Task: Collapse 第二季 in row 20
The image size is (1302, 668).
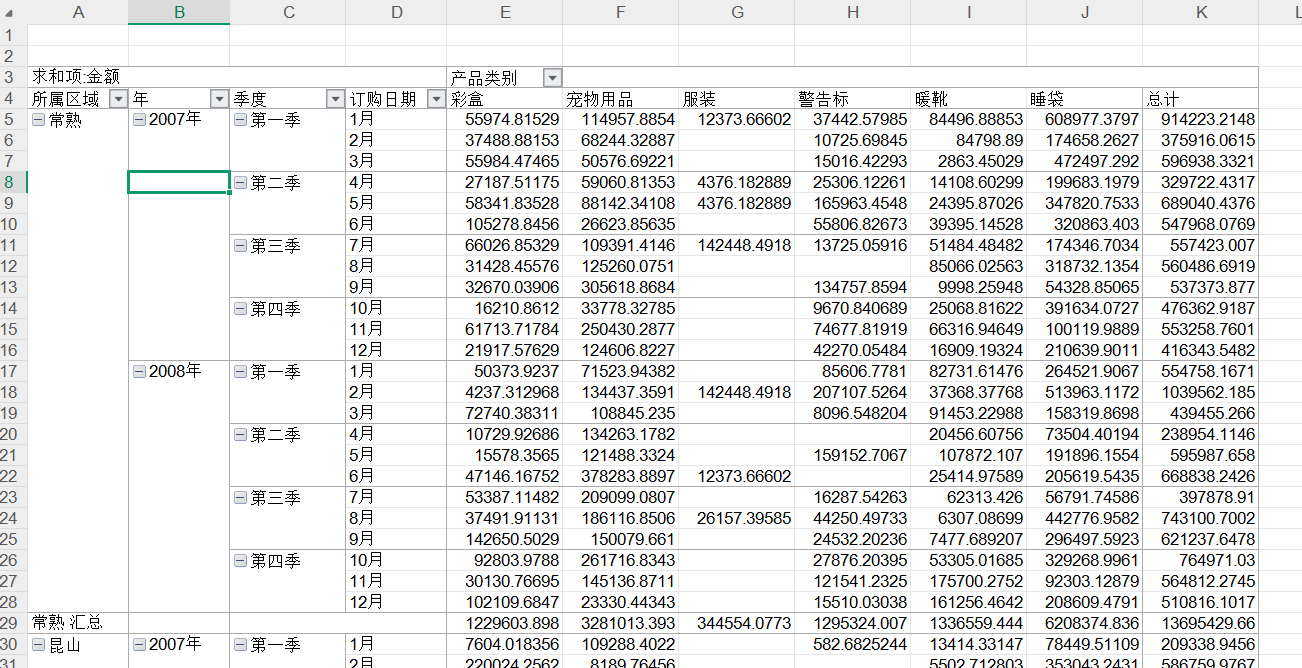Action: pos(240,435)
